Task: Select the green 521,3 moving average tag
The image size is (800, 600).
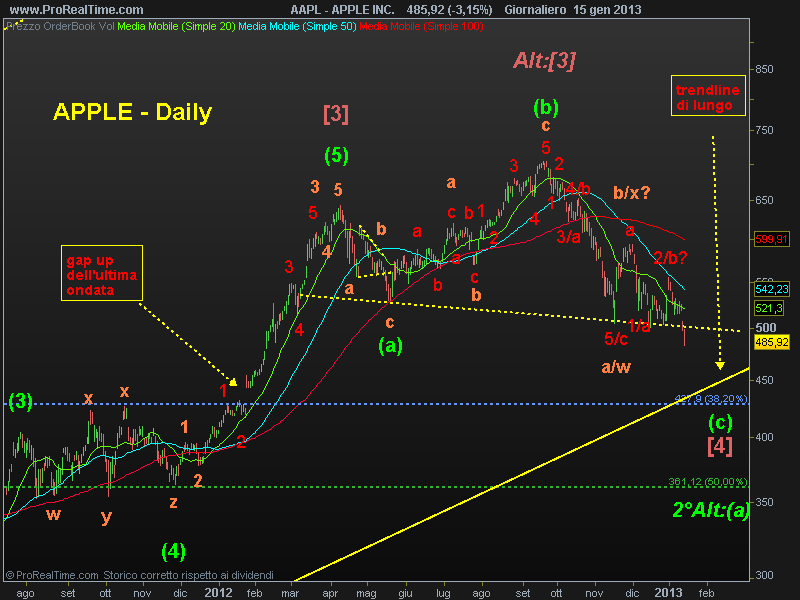Action: pyautogui.click(x=769, y=308)
